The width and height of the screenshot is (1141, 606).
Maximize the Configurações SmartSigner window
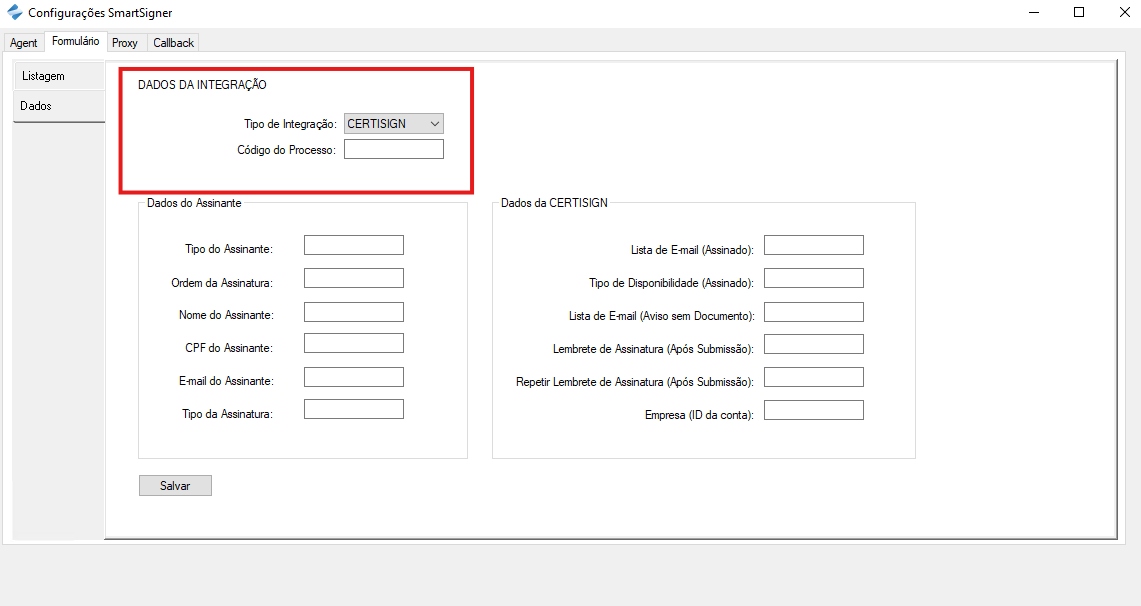pyautogui.click(x=1079, y=13)
